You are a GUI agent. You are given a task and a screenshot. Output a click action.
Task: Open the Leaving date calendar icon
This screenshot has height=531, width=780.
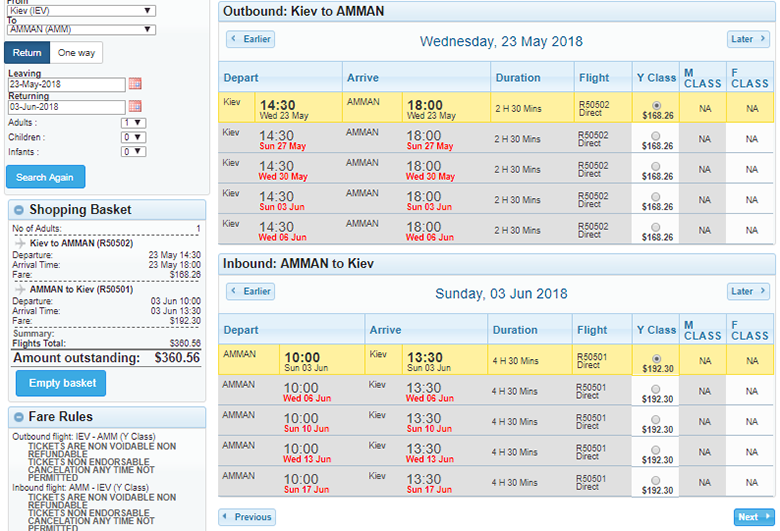pyautogui.click(x=135, y=84)
